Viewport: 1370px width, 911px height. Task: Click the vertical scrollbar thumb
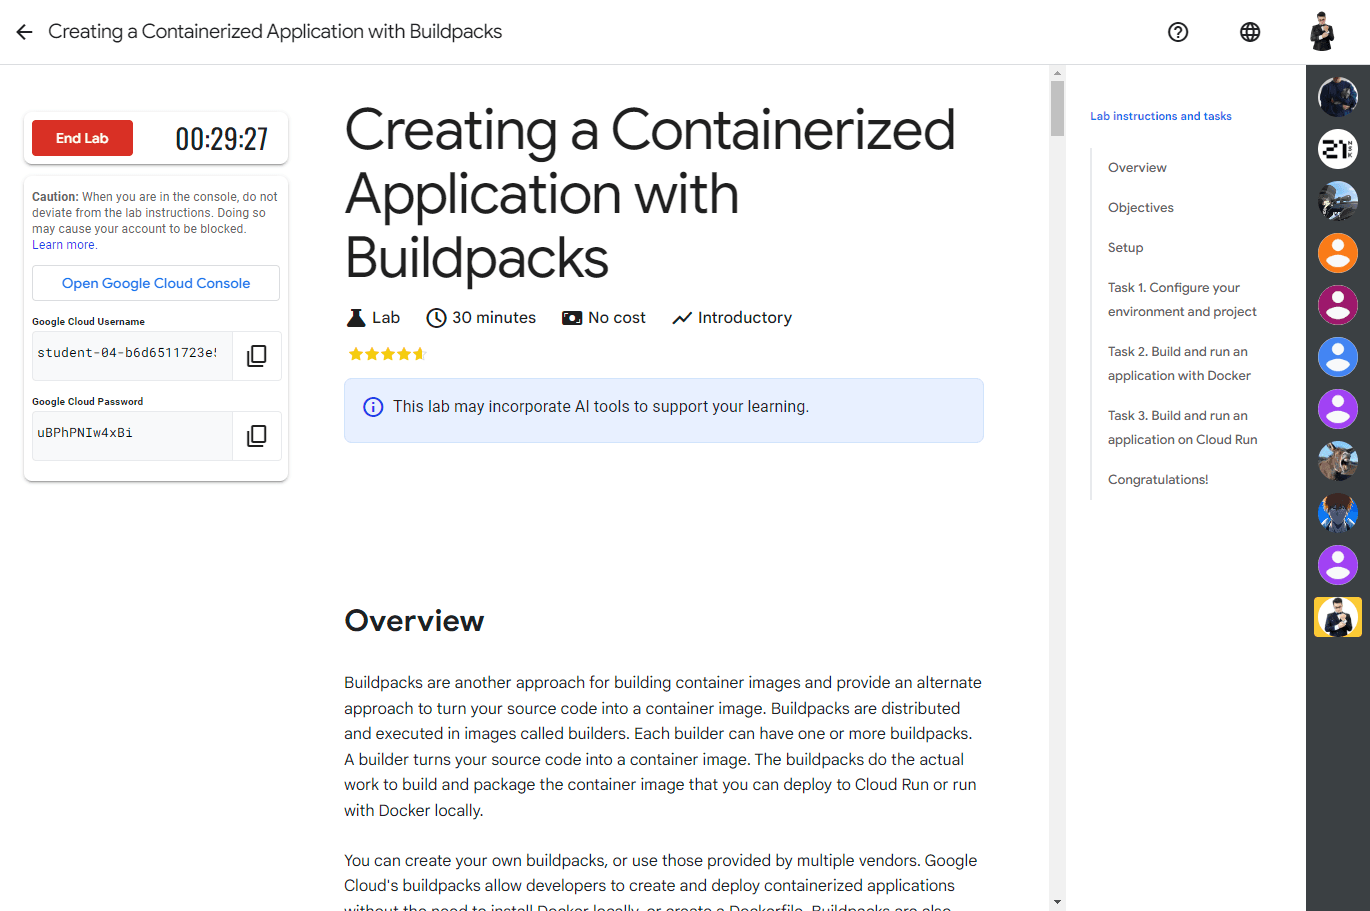[1057, 109]
